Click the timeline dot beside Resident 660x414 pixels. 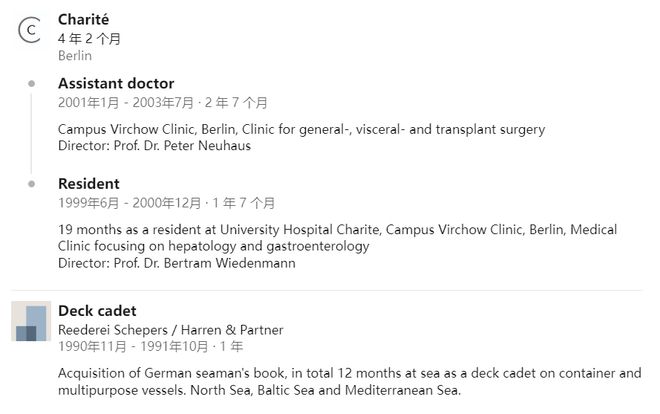(x=32, y=184)
